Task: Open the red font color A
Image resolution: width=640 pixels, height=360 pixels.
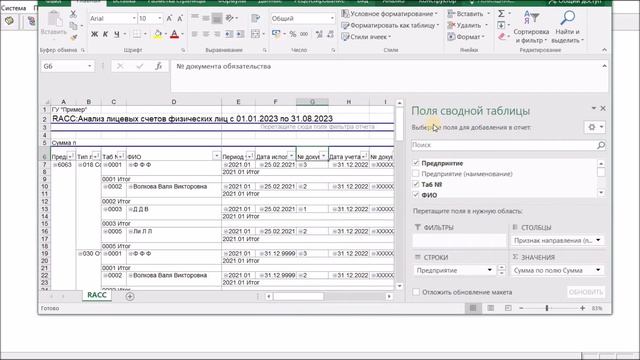Action: click(174, 34)
